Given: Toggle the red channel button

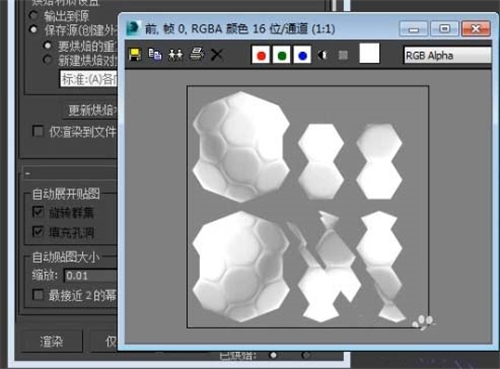Looking at the screenshot, I should [261, 55].
